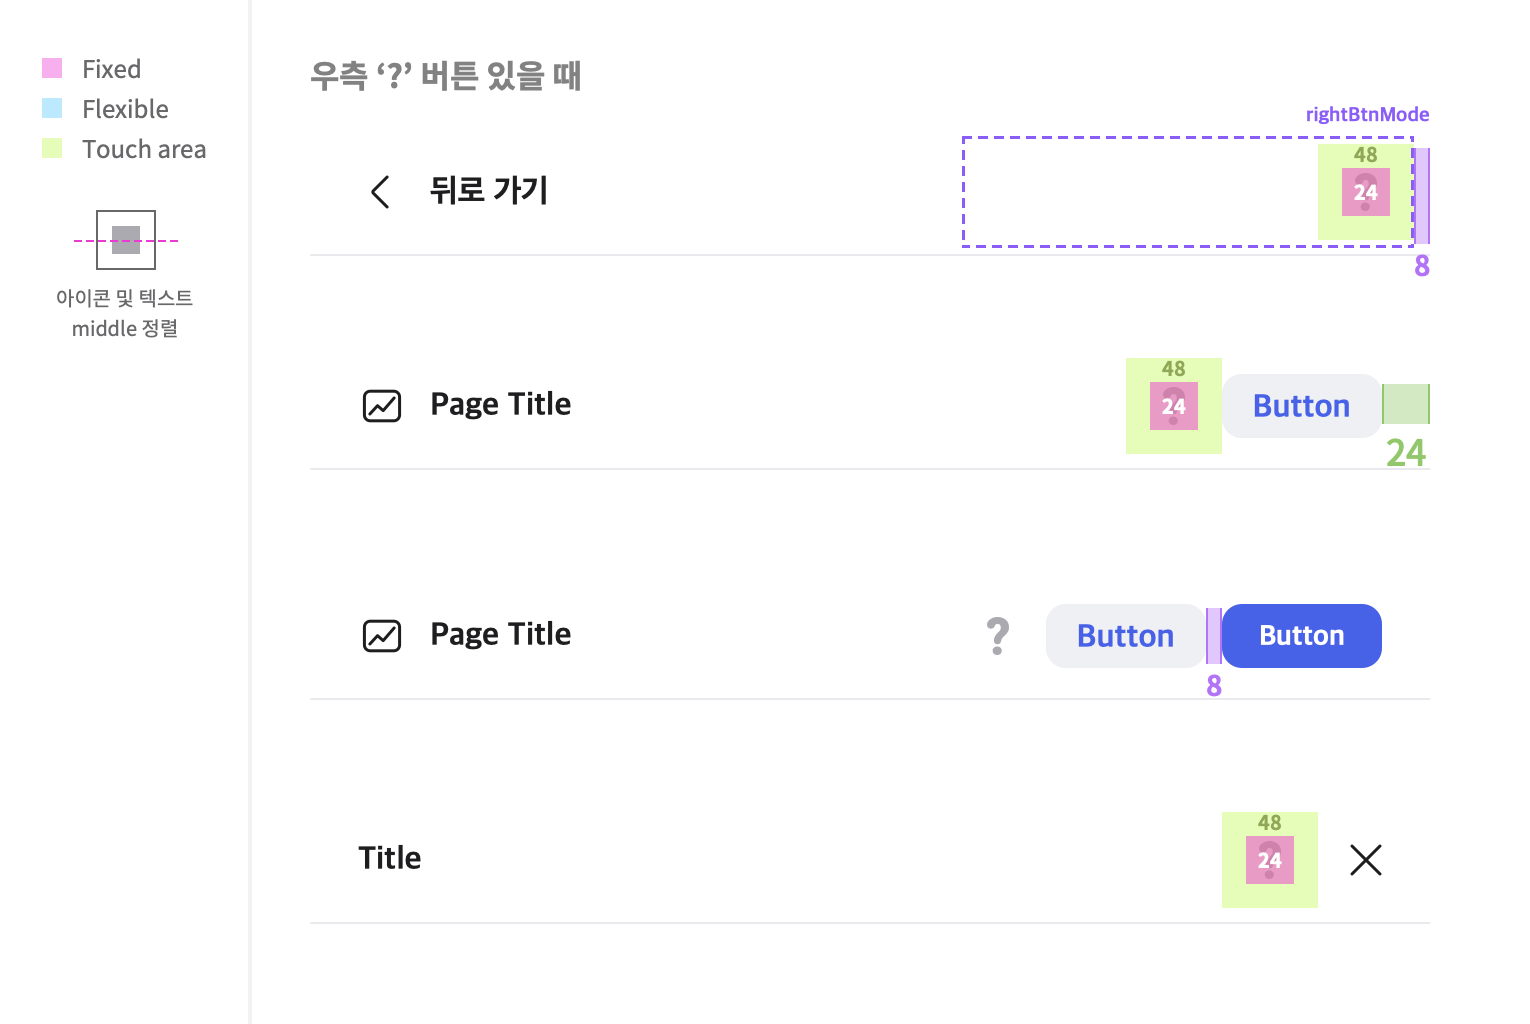Click the X close icon in Title row

coord(1366,860)
